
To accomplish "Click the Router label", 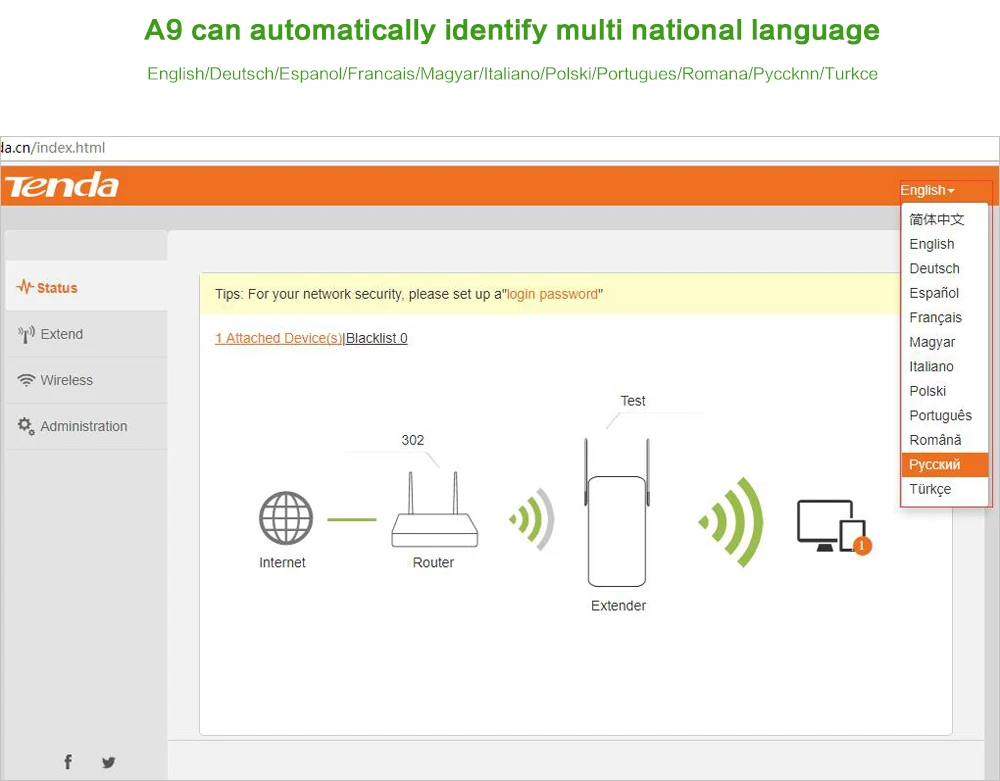I will click(433, 562).
